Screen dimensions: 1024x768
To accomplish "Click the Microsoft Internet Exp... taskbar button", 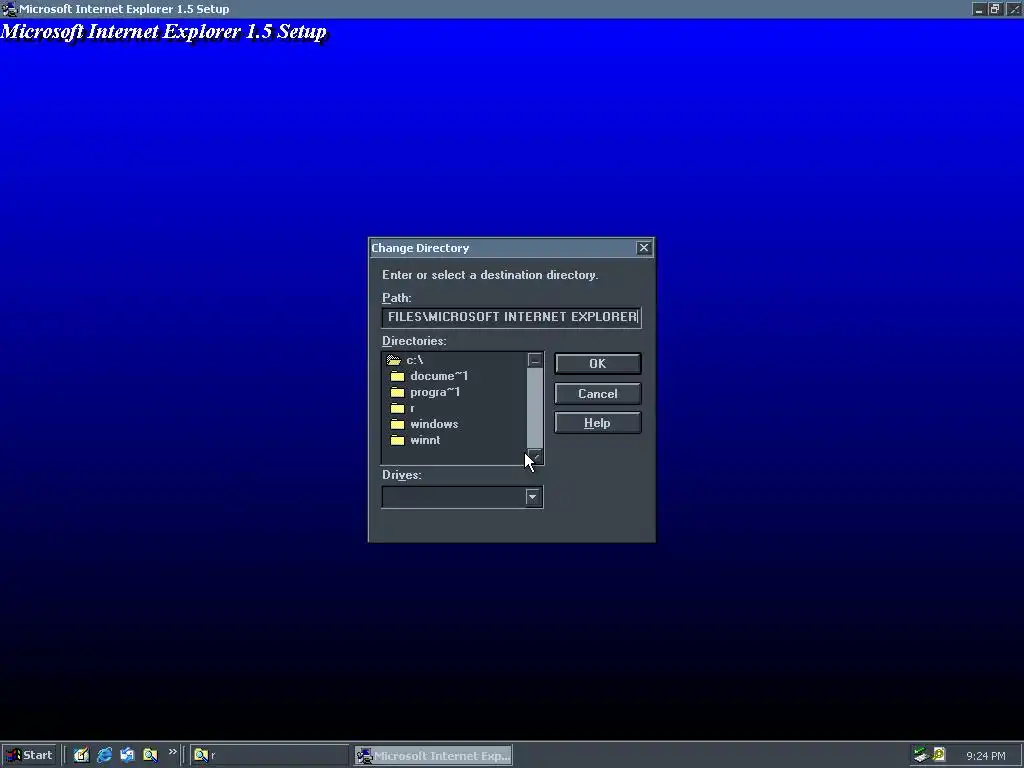I will pos(434,756).
